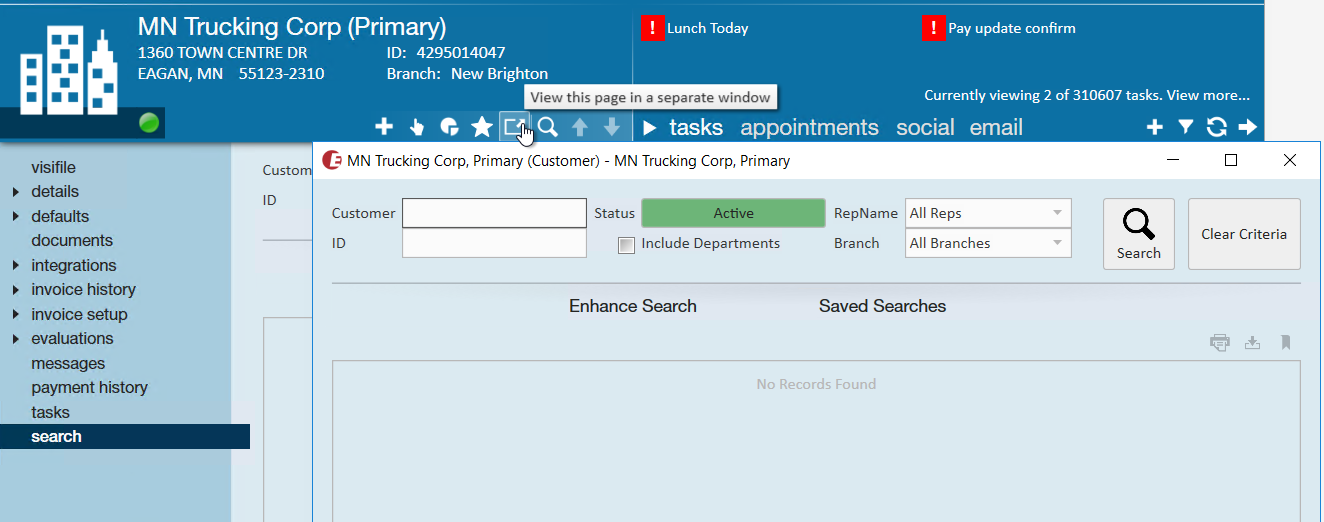This screenshot has width=1324, height=522.
Task: Click the view in separate window icon
Action: tap(514, 127)
